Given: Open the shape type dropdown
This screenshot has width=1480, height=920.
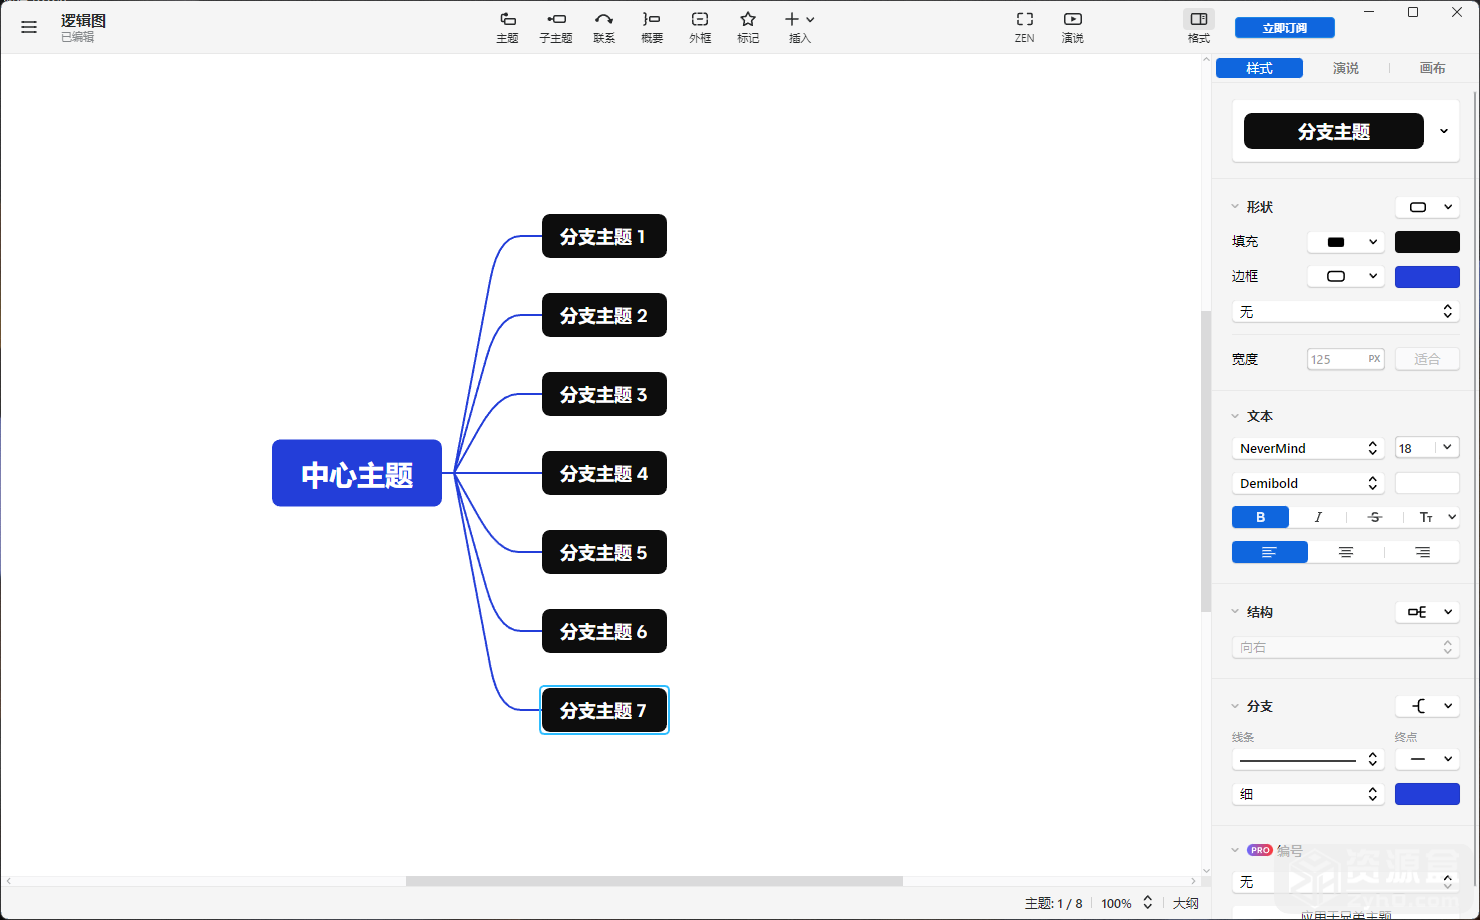Looking at the screenshot, I should click(1427, 207).
